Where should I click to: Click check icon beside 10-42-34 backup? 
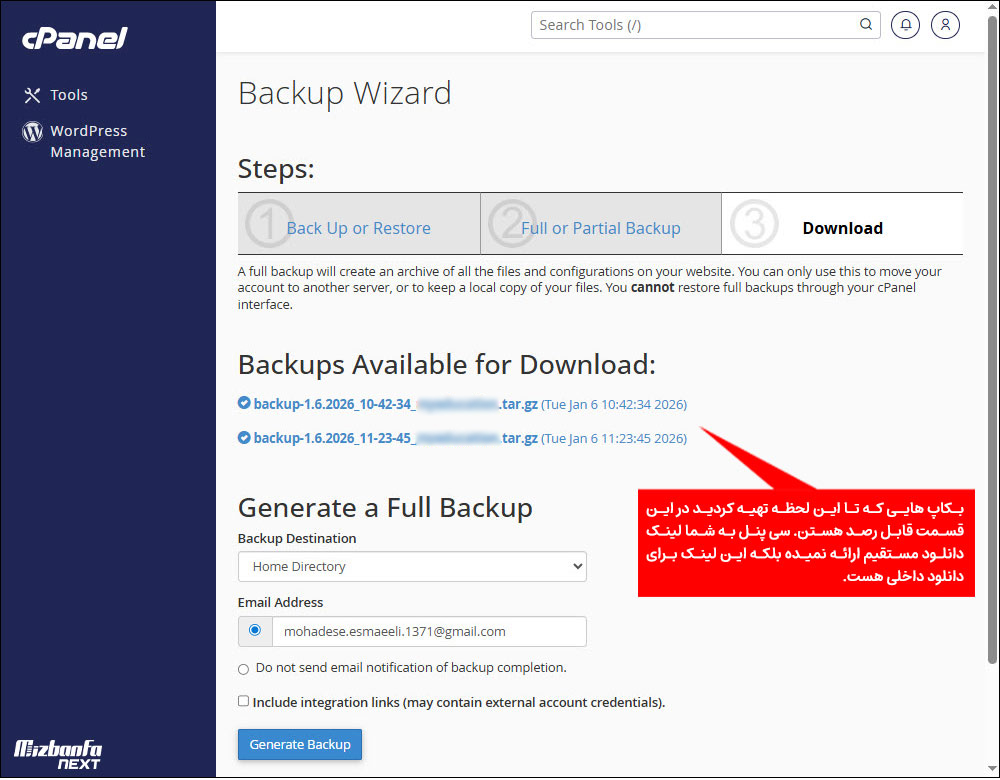[244, 403]
